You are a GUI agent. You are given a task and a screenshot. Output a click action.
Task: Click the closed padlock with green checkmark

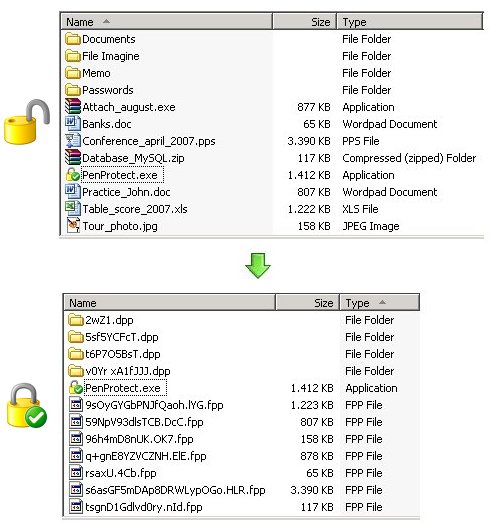tap(27, 405)
